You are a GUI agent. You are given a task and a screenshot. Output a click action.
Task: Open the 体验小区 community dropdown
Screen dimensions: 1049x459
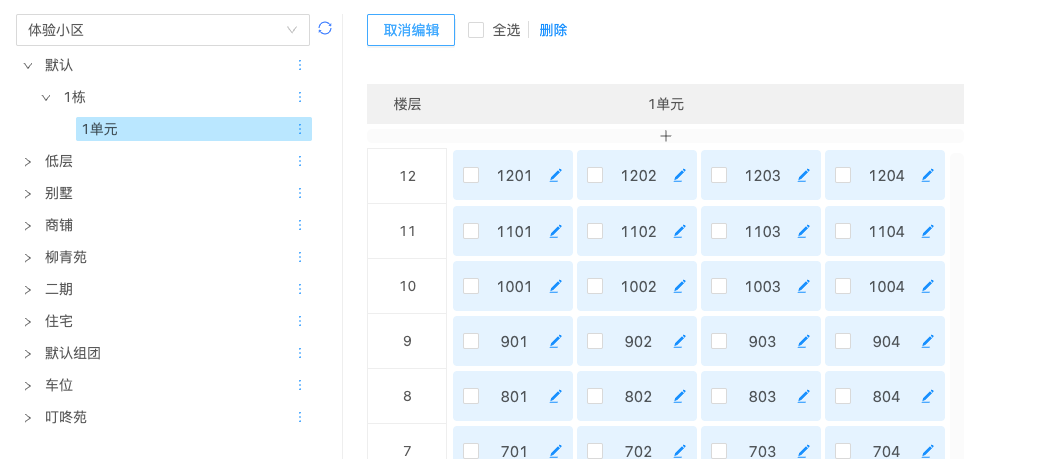(163, 30)
